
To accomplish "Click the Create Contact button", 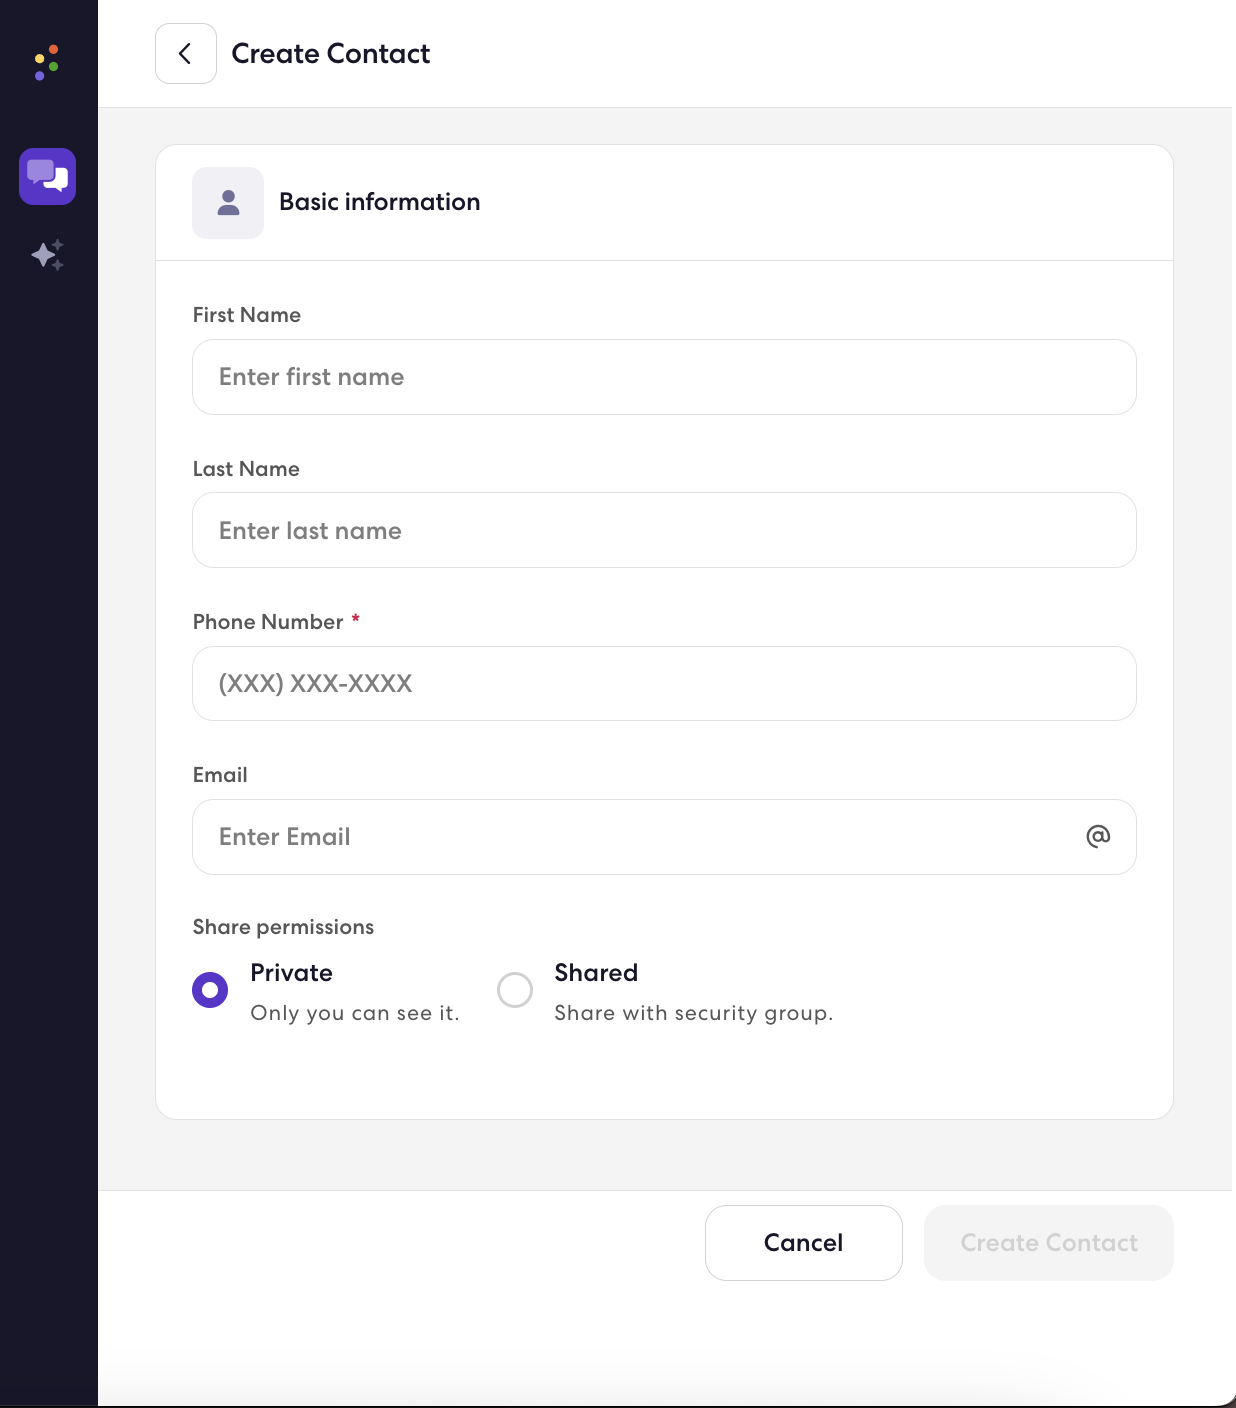I will tap(1049, 1243).
